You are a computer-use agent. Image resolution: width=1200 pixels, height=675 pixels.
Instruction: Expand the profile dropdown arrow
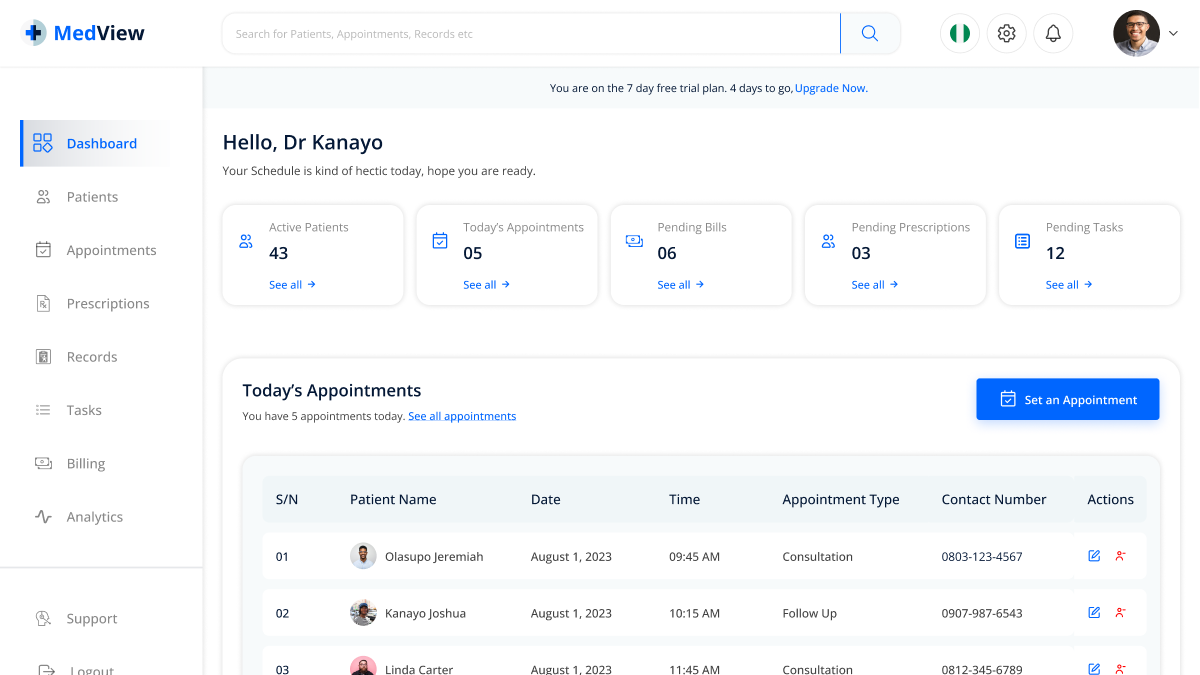1174,34
